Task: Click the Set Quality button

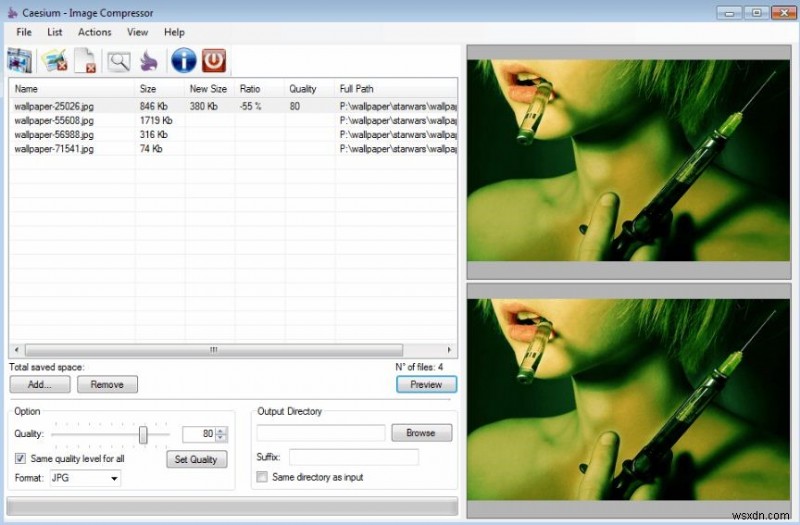Action: click(196, 459)
